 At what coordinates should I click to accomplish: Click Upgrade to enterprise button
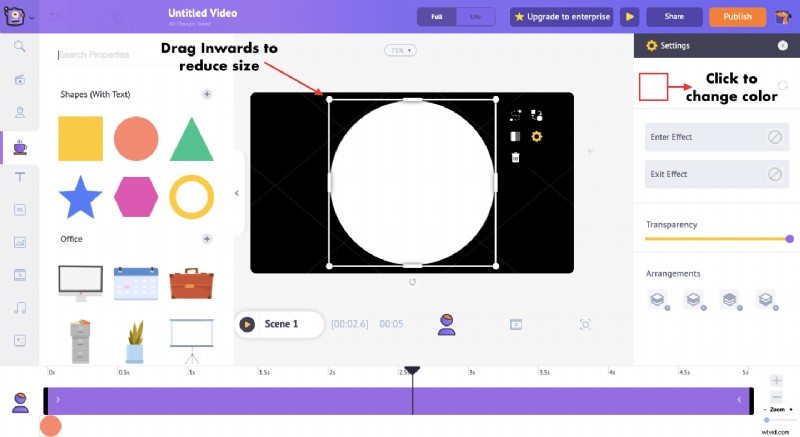click(561, 17)
